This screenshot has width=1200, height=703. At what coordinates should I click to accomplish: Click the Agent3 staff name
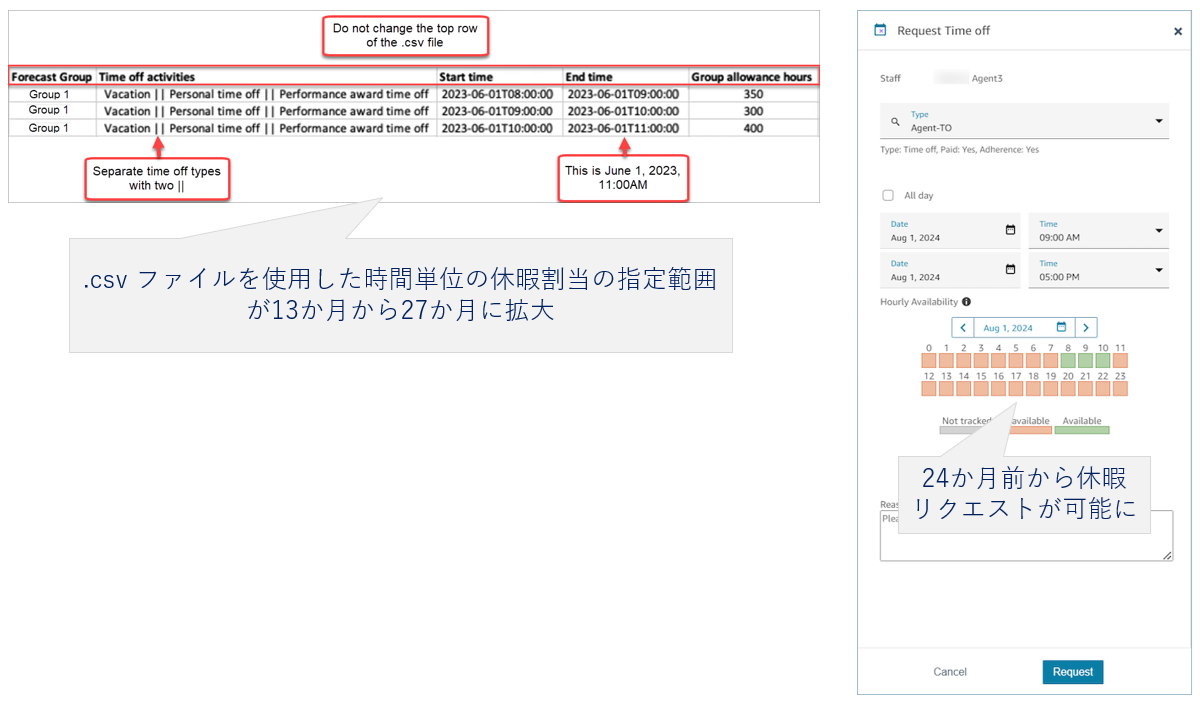[x=987, y=78]
